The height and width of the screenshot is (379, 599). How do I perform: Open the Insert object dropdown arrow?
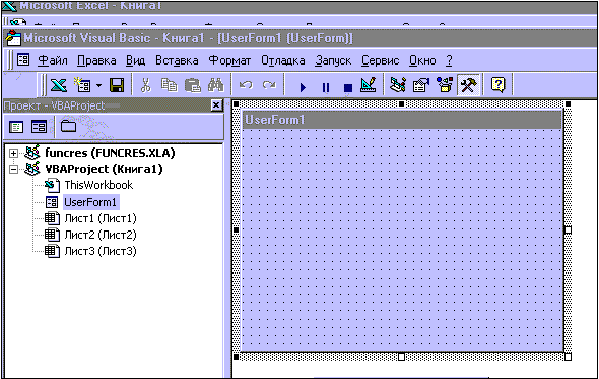99,85
